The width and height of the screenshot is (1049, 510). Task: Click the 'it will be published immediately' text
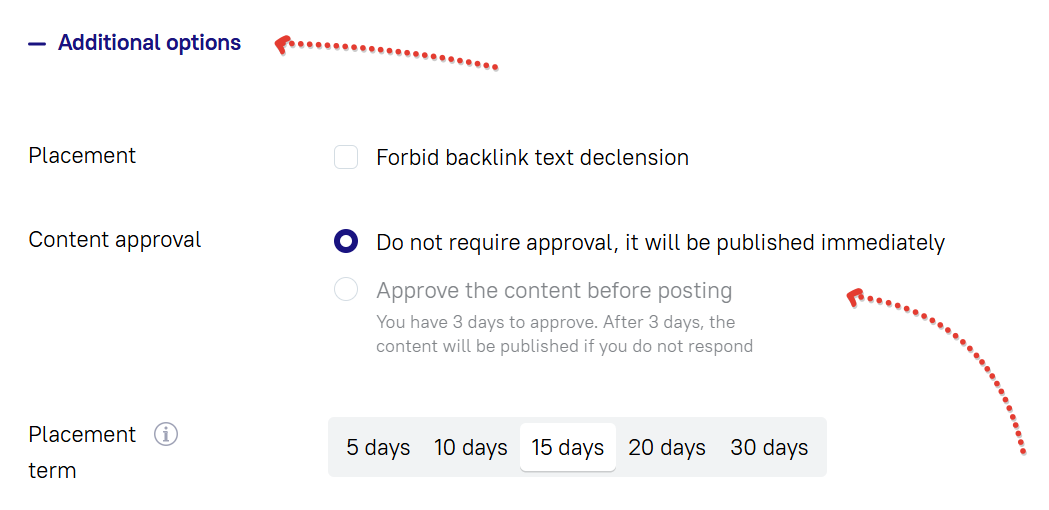(x=790, y=242)
